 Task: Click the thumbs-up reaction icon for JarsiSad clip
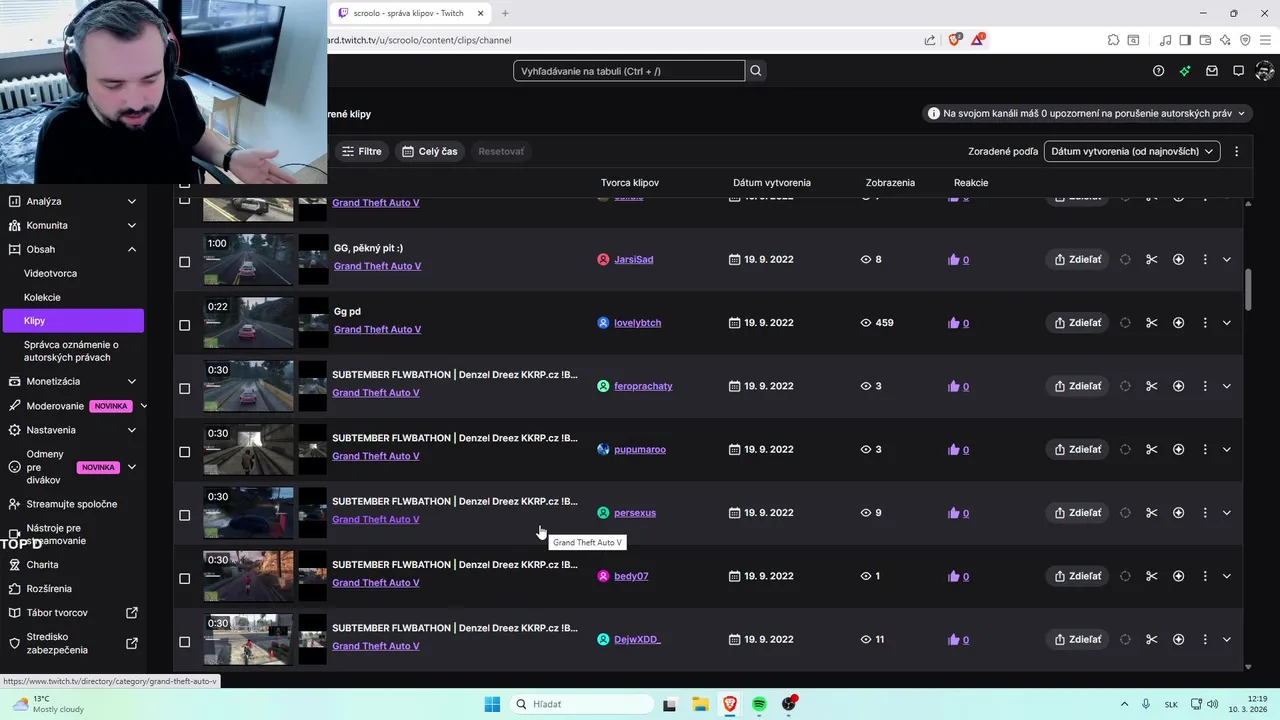pos(953,260)
